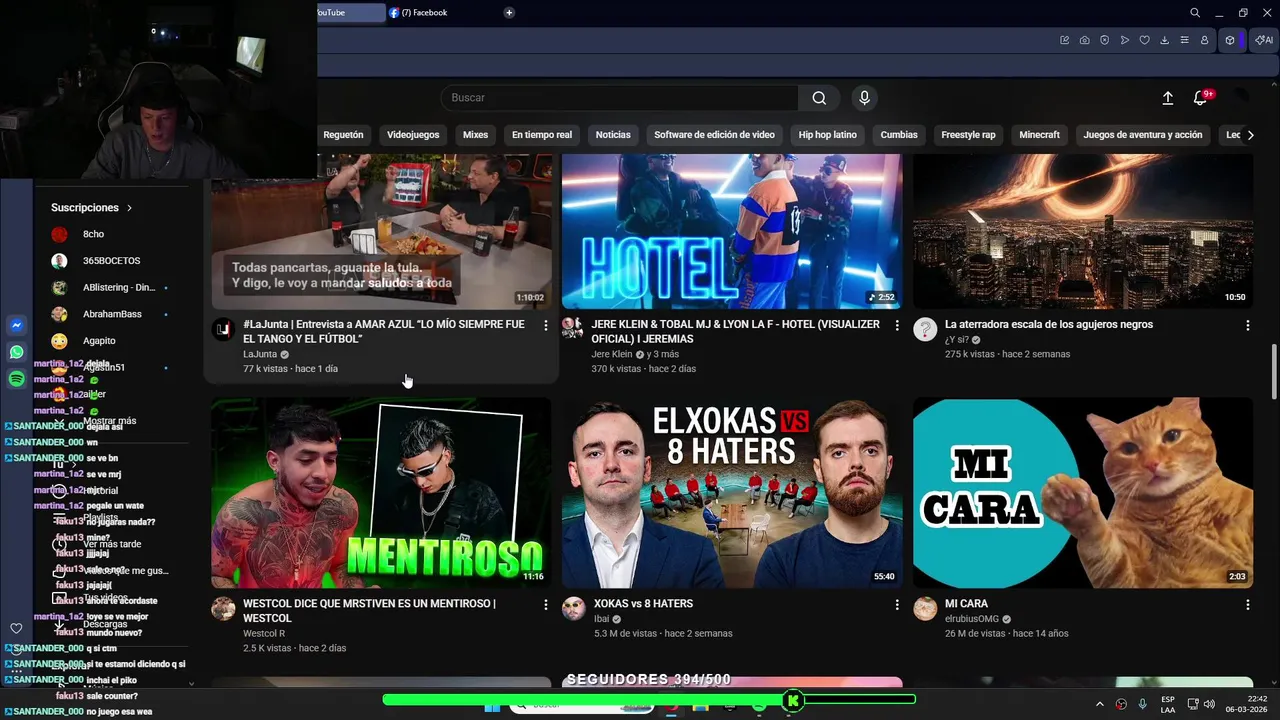Add a new browser tab with plus

click(x=509, y=13)
